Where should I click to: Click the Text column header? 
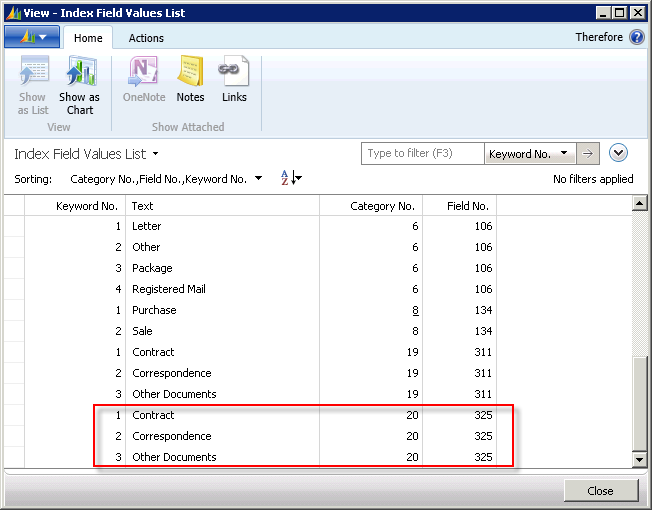pos(222,206)
